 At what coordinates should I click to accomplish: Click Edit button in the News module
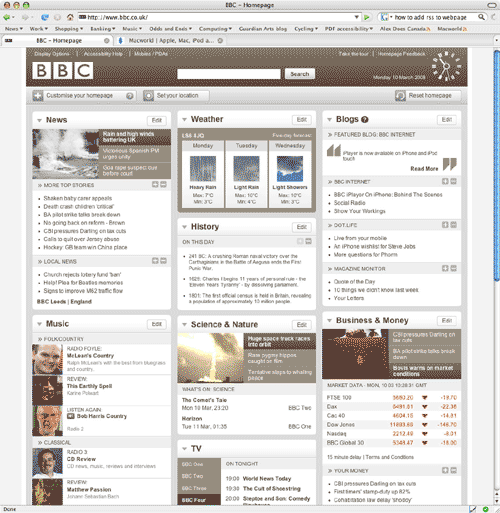point(157,120)
